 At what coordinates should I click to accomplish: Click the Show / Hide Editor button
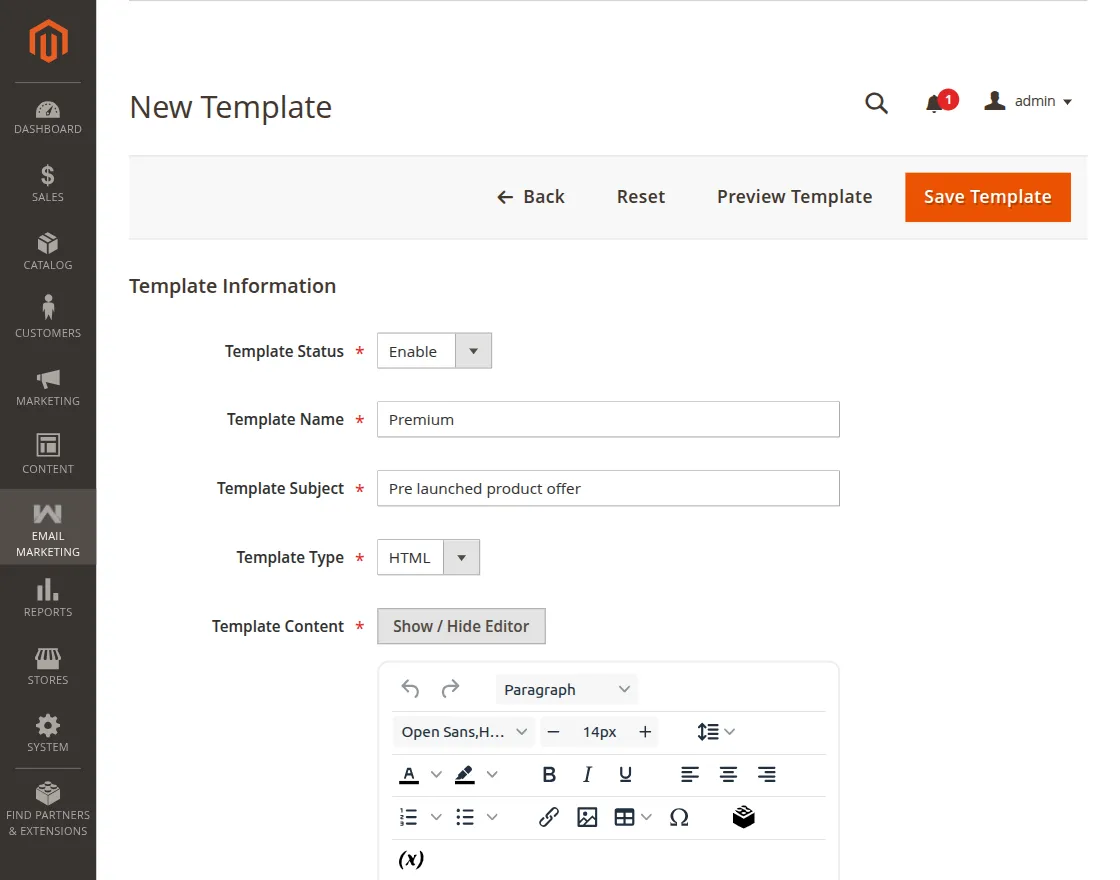click(x=461, y=626)
